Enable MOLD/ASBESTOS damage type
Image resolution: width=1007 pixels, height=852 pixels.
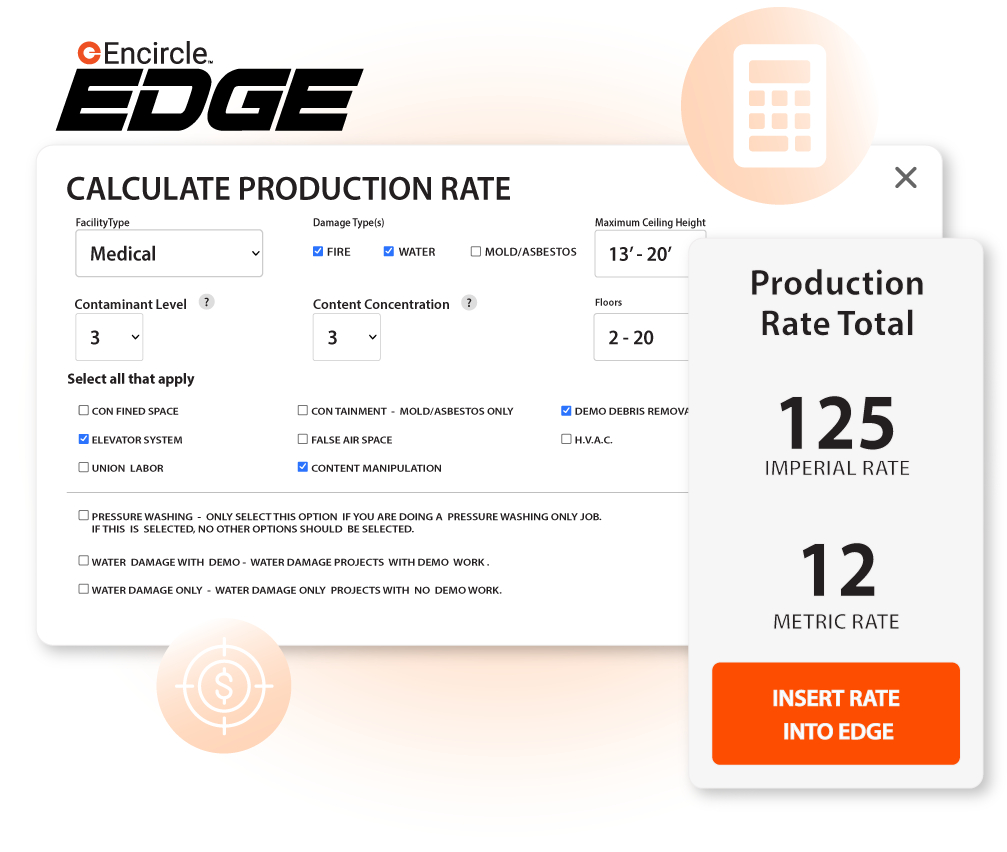[x=476, y=251]
